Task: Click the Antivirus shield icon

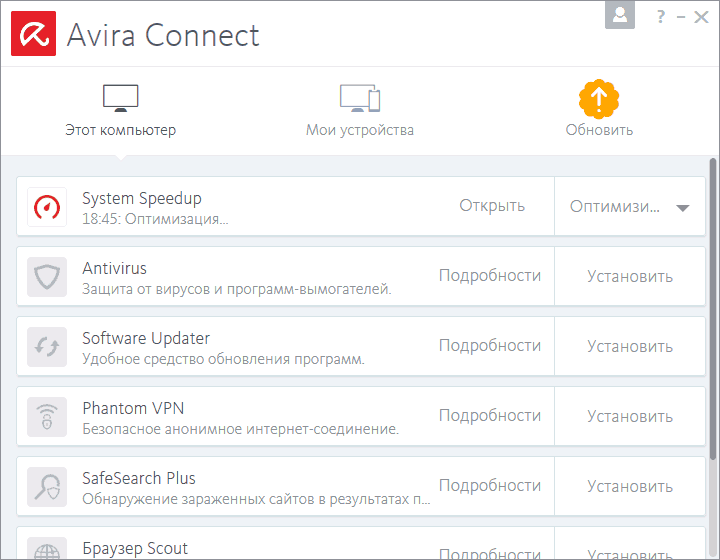Action: point(47,277)
